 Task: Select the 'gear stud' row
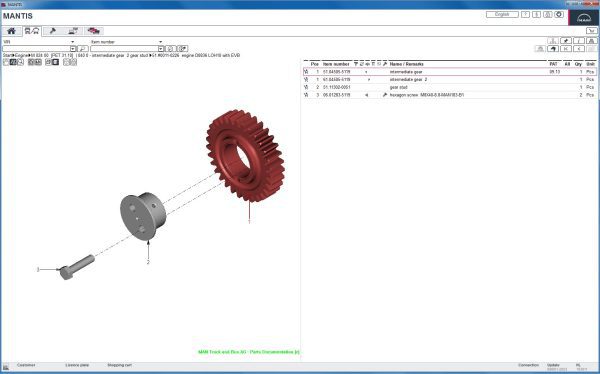pyautogui.click(x=450, y=87)
